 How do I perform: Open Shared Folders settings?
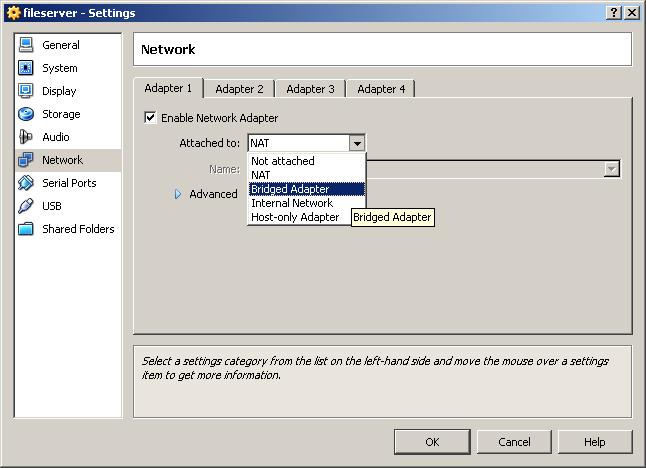coord(78,229)
